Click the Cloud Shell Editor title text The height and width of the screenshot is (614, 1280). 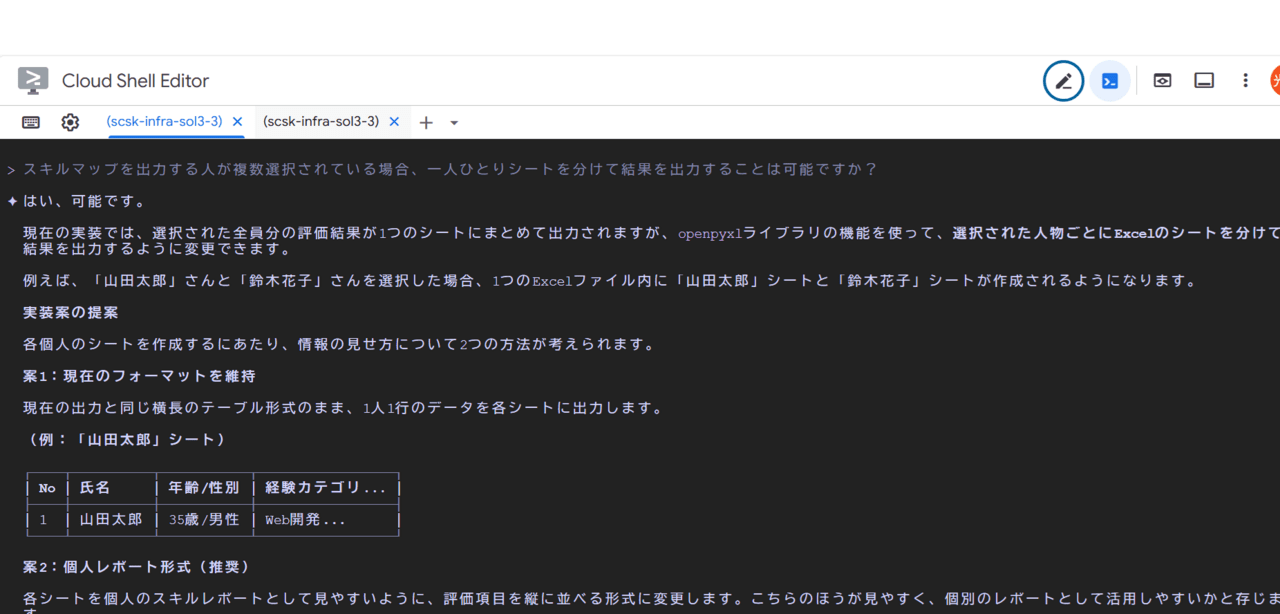click(135, 81)
